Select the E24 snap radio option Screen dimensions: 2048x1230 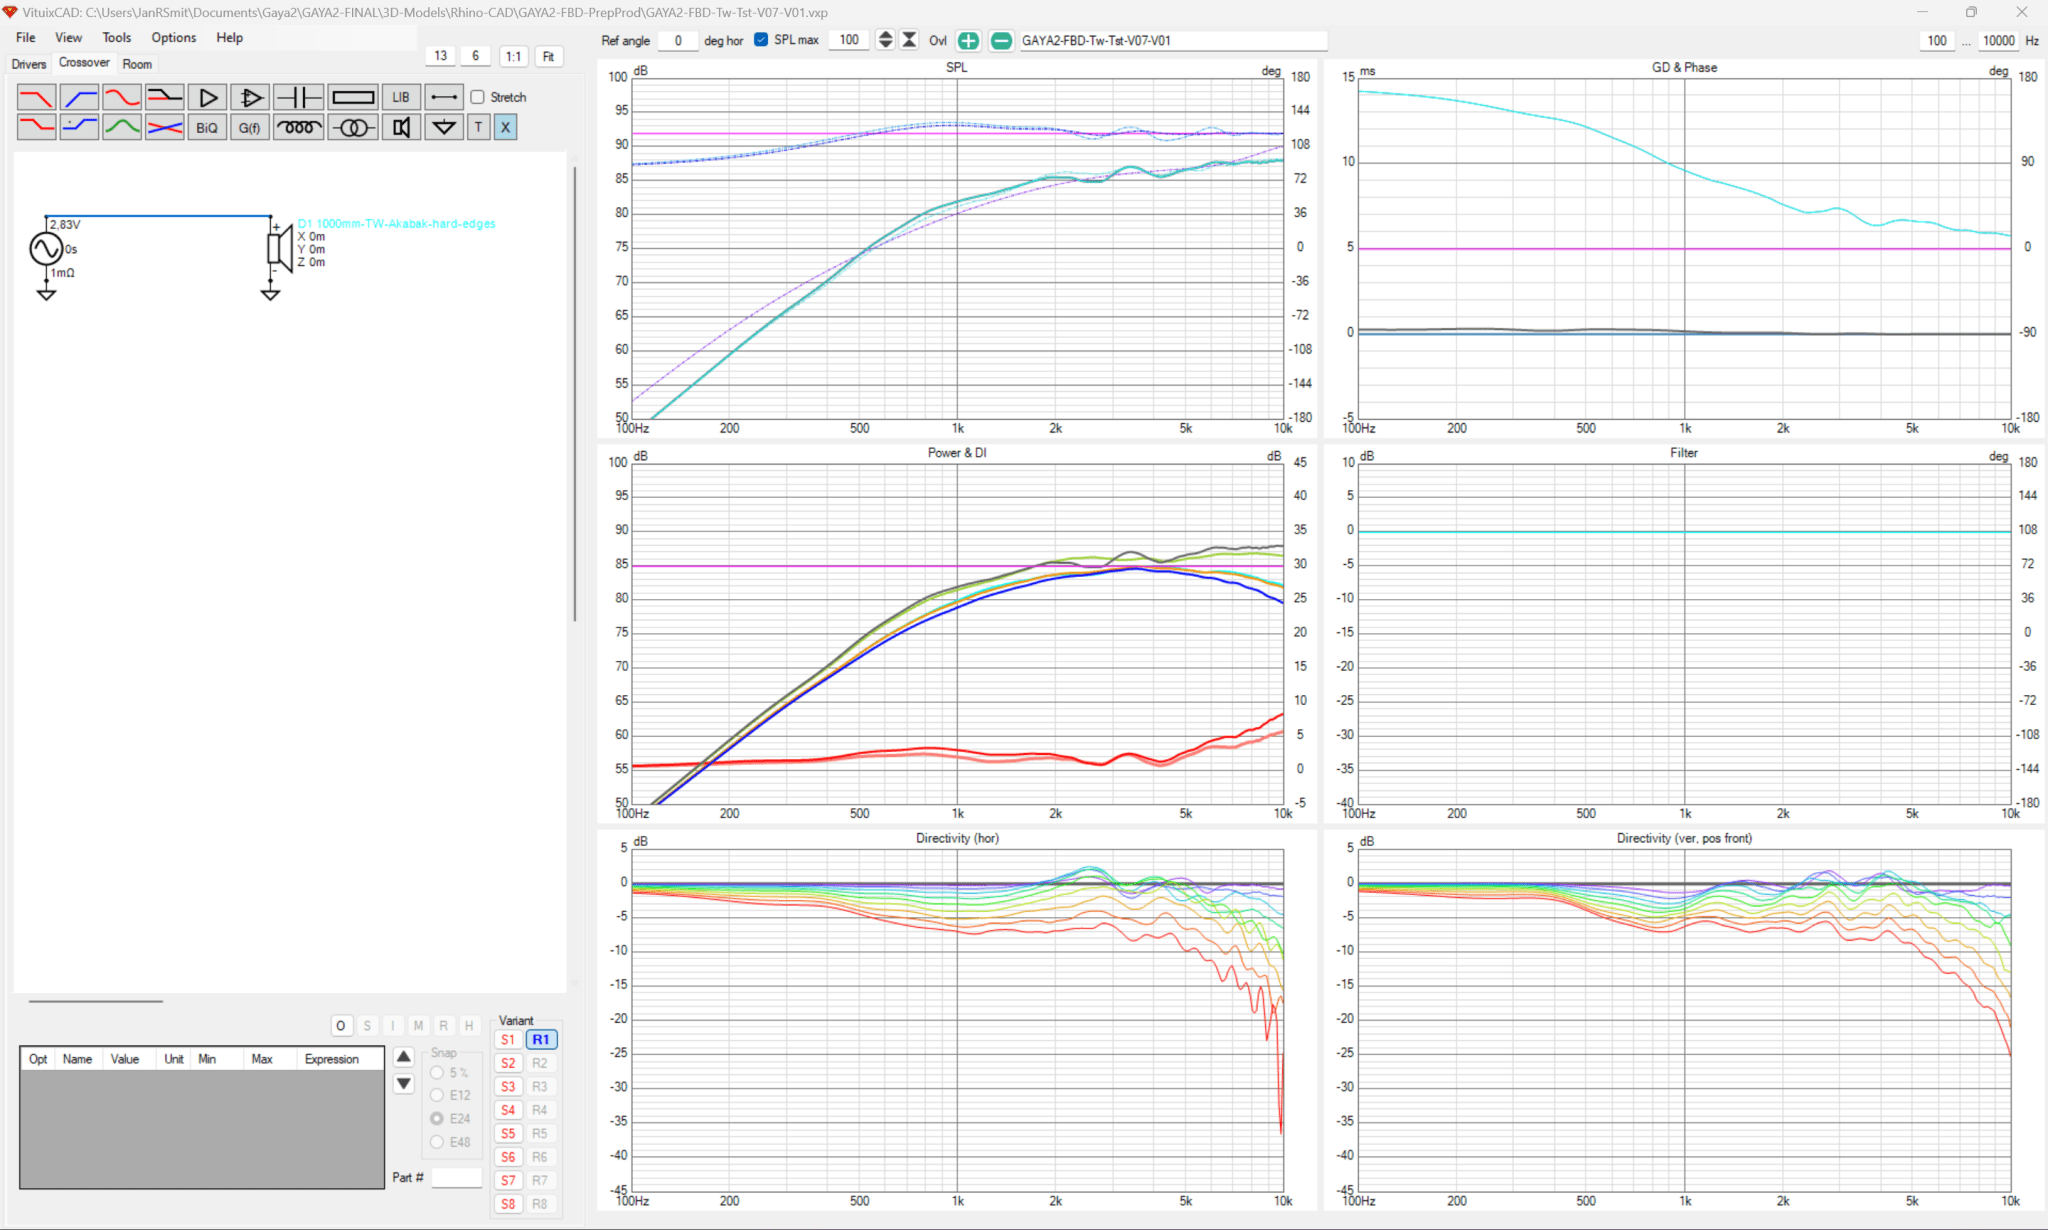coord(437,1118)
